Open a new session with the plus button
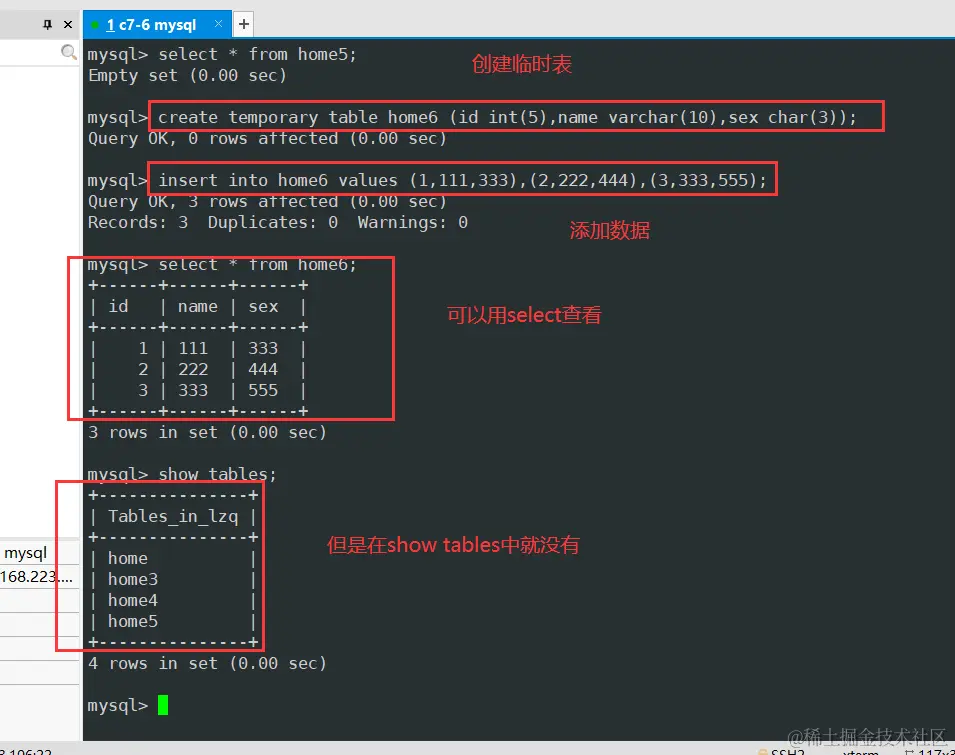This screenshot has width=955, height=755. coord(244,24)
